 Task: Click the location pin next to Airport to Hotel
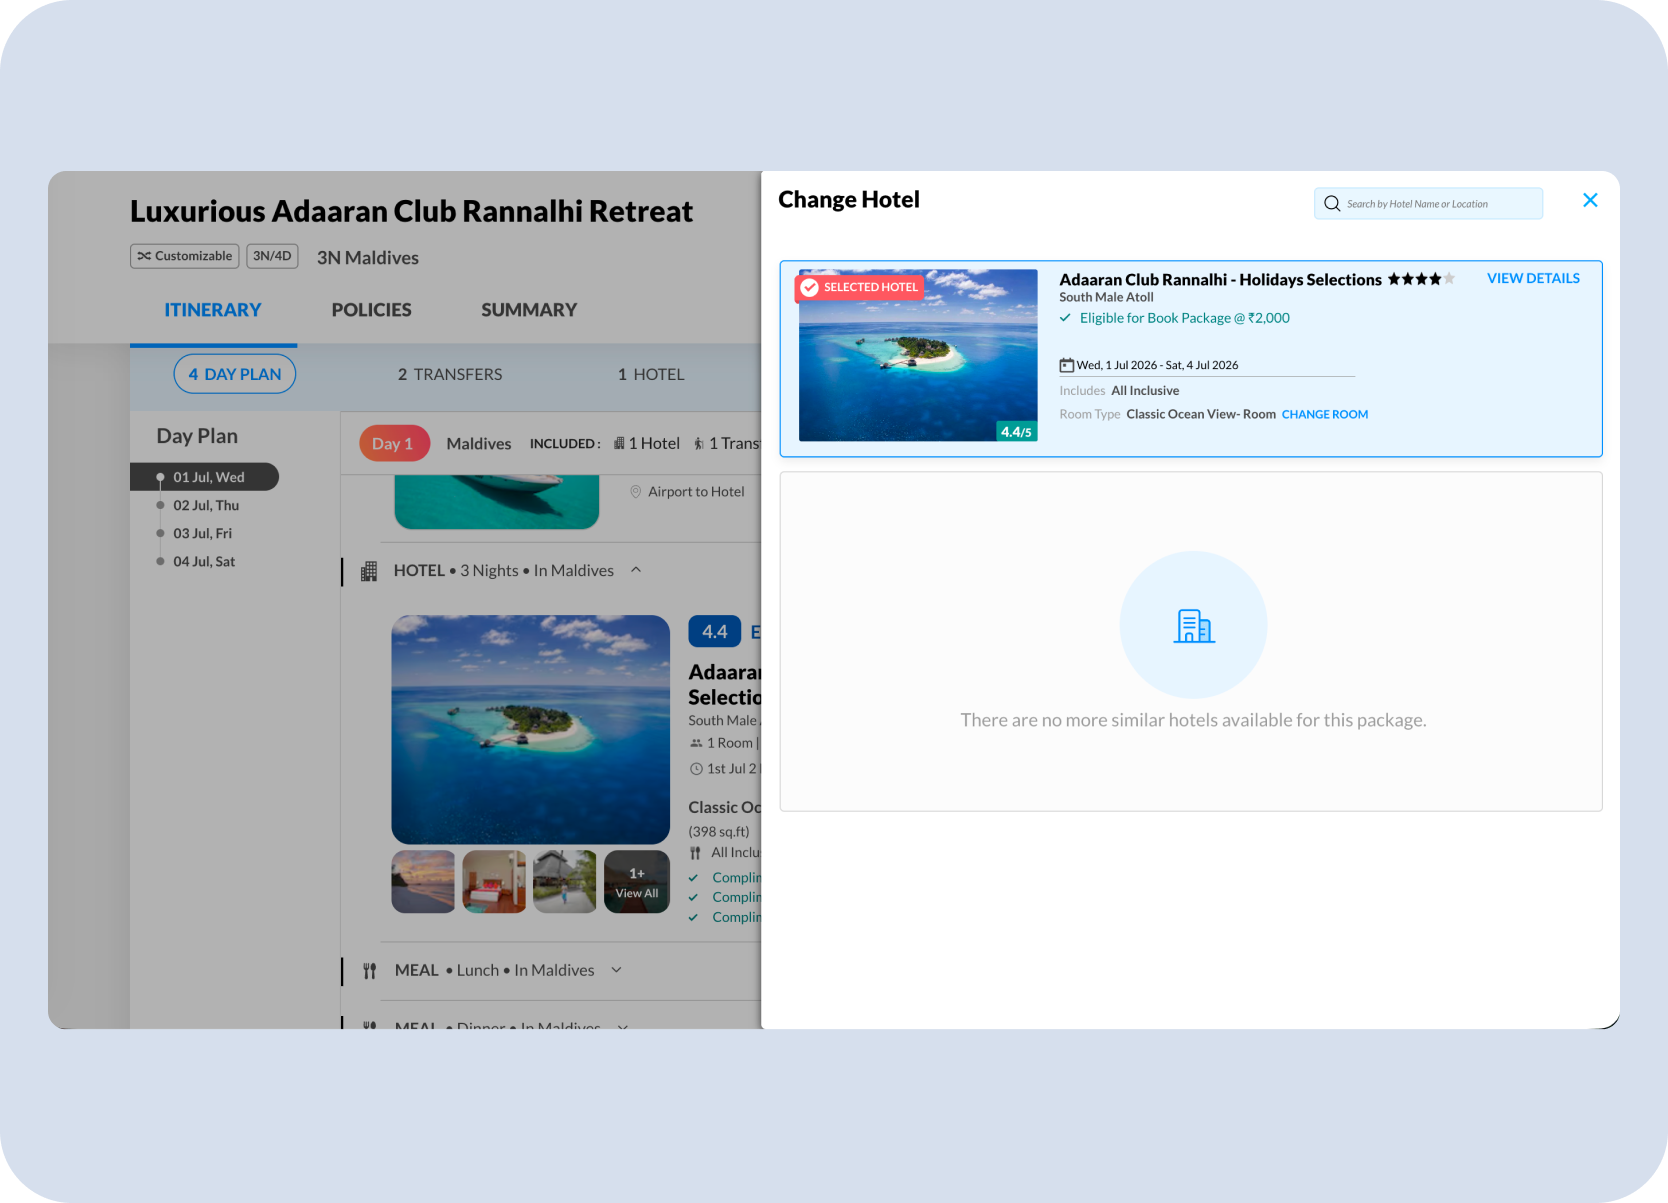click(635, 491)
